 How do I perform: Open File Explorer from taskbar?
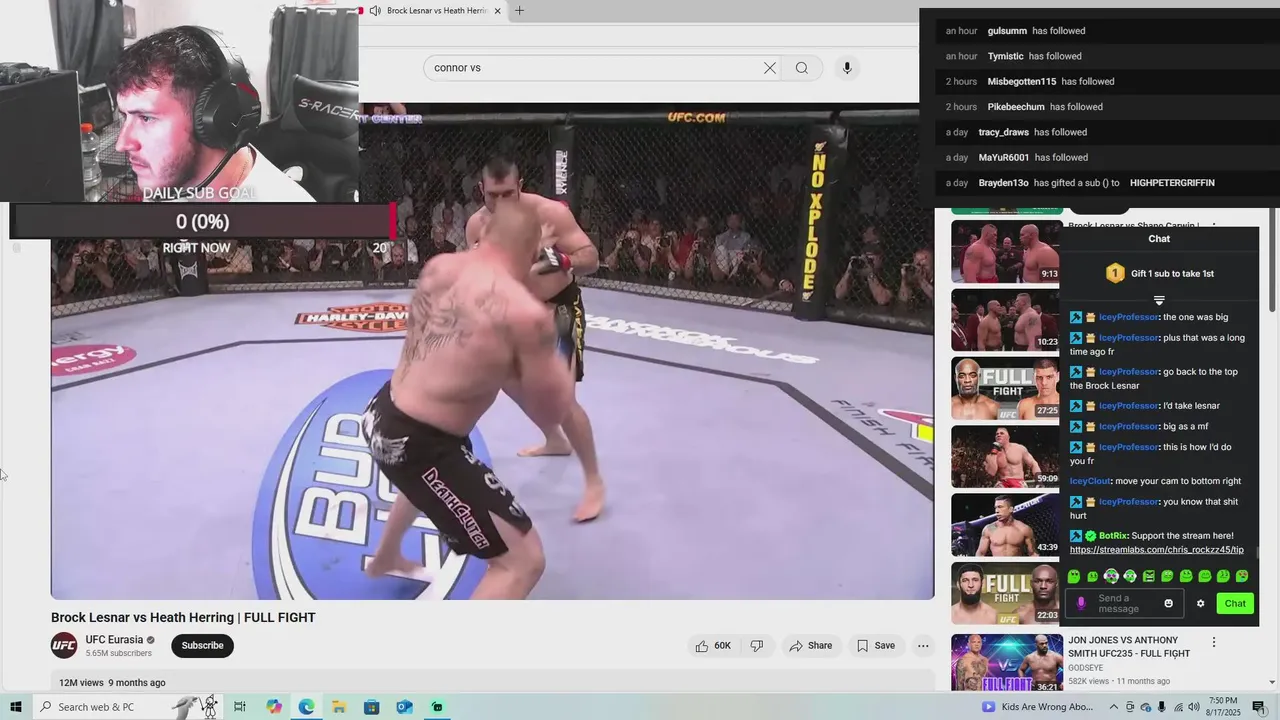click(x=339, y=707)
